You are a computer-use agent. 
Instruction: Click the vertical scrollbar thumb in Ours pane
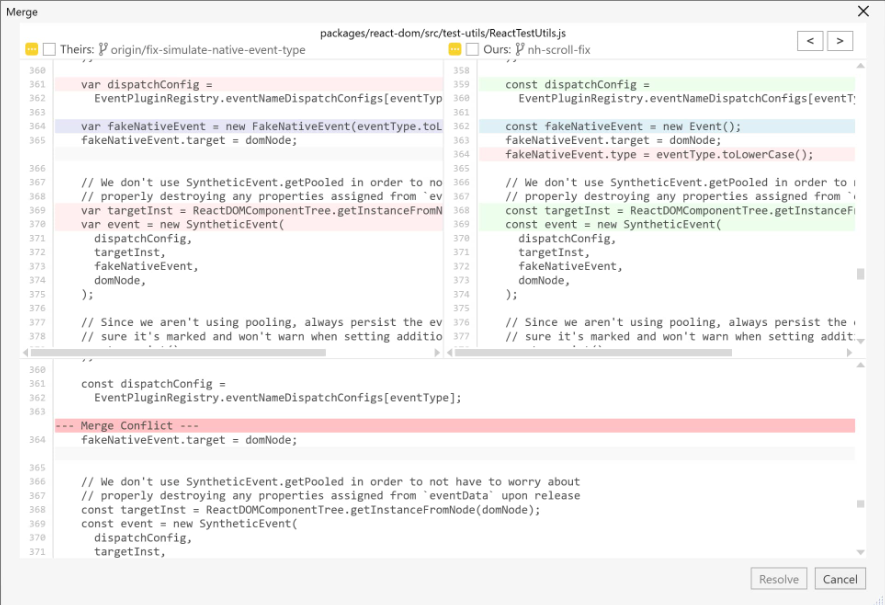pyautogui.click(x=860, y=274)
